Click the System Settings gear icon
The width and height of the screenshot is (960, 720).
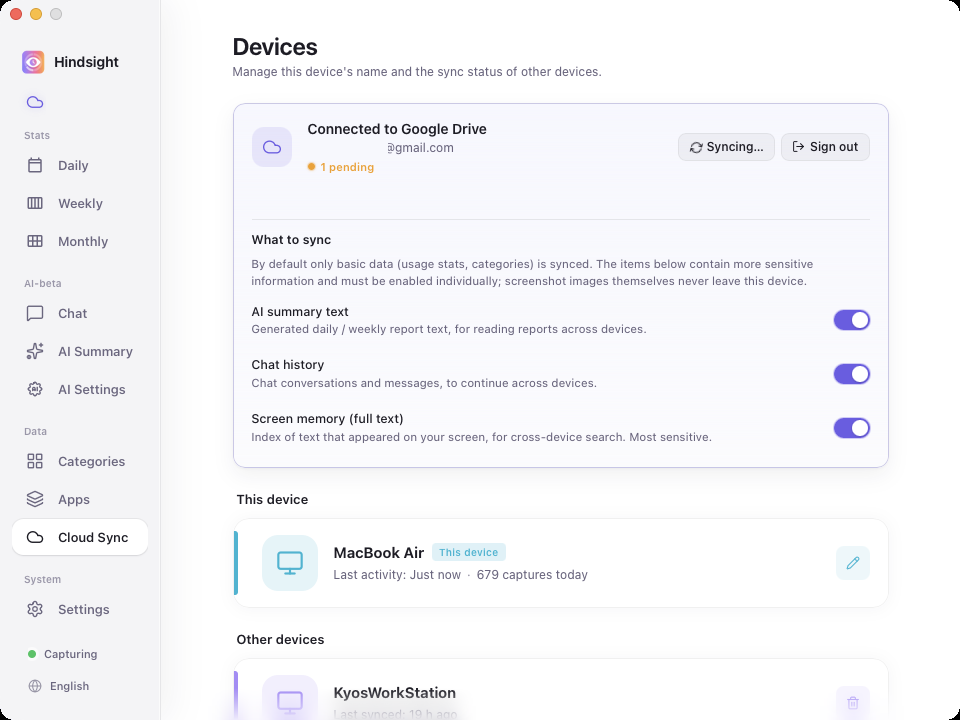tap(35, 609)
